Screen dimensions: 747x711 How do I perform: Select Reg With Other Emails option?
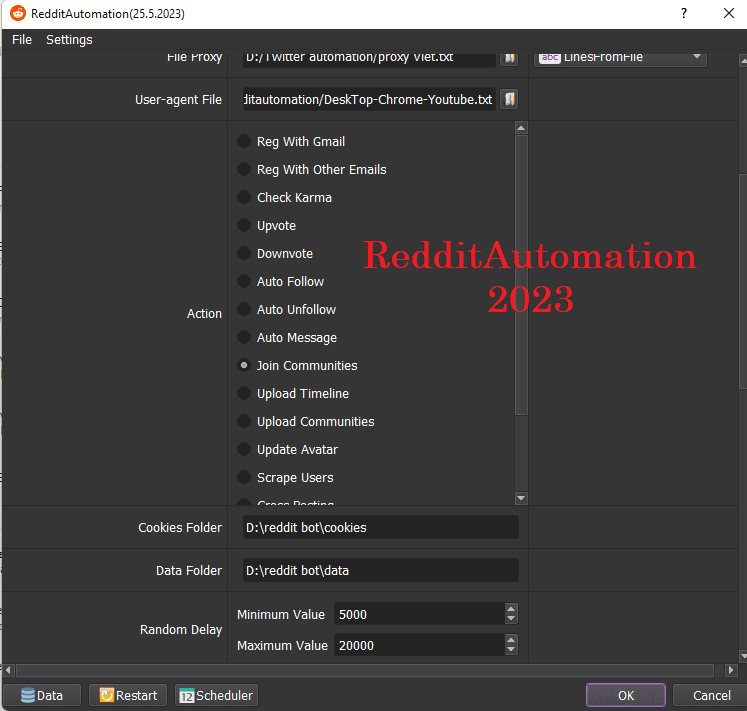point(244,169)
